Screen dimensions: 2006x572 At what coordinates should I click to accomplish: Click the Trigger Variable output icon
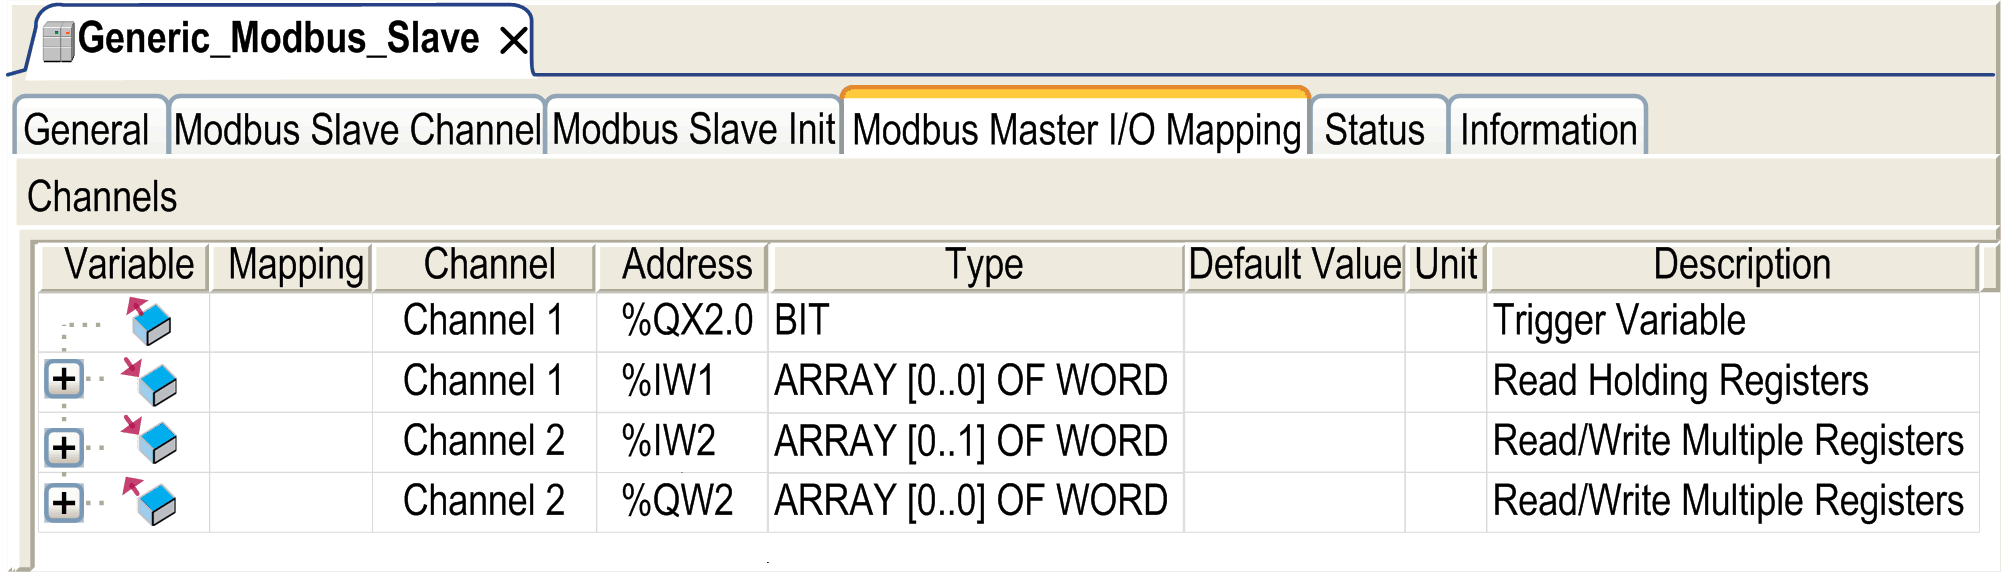150,321
